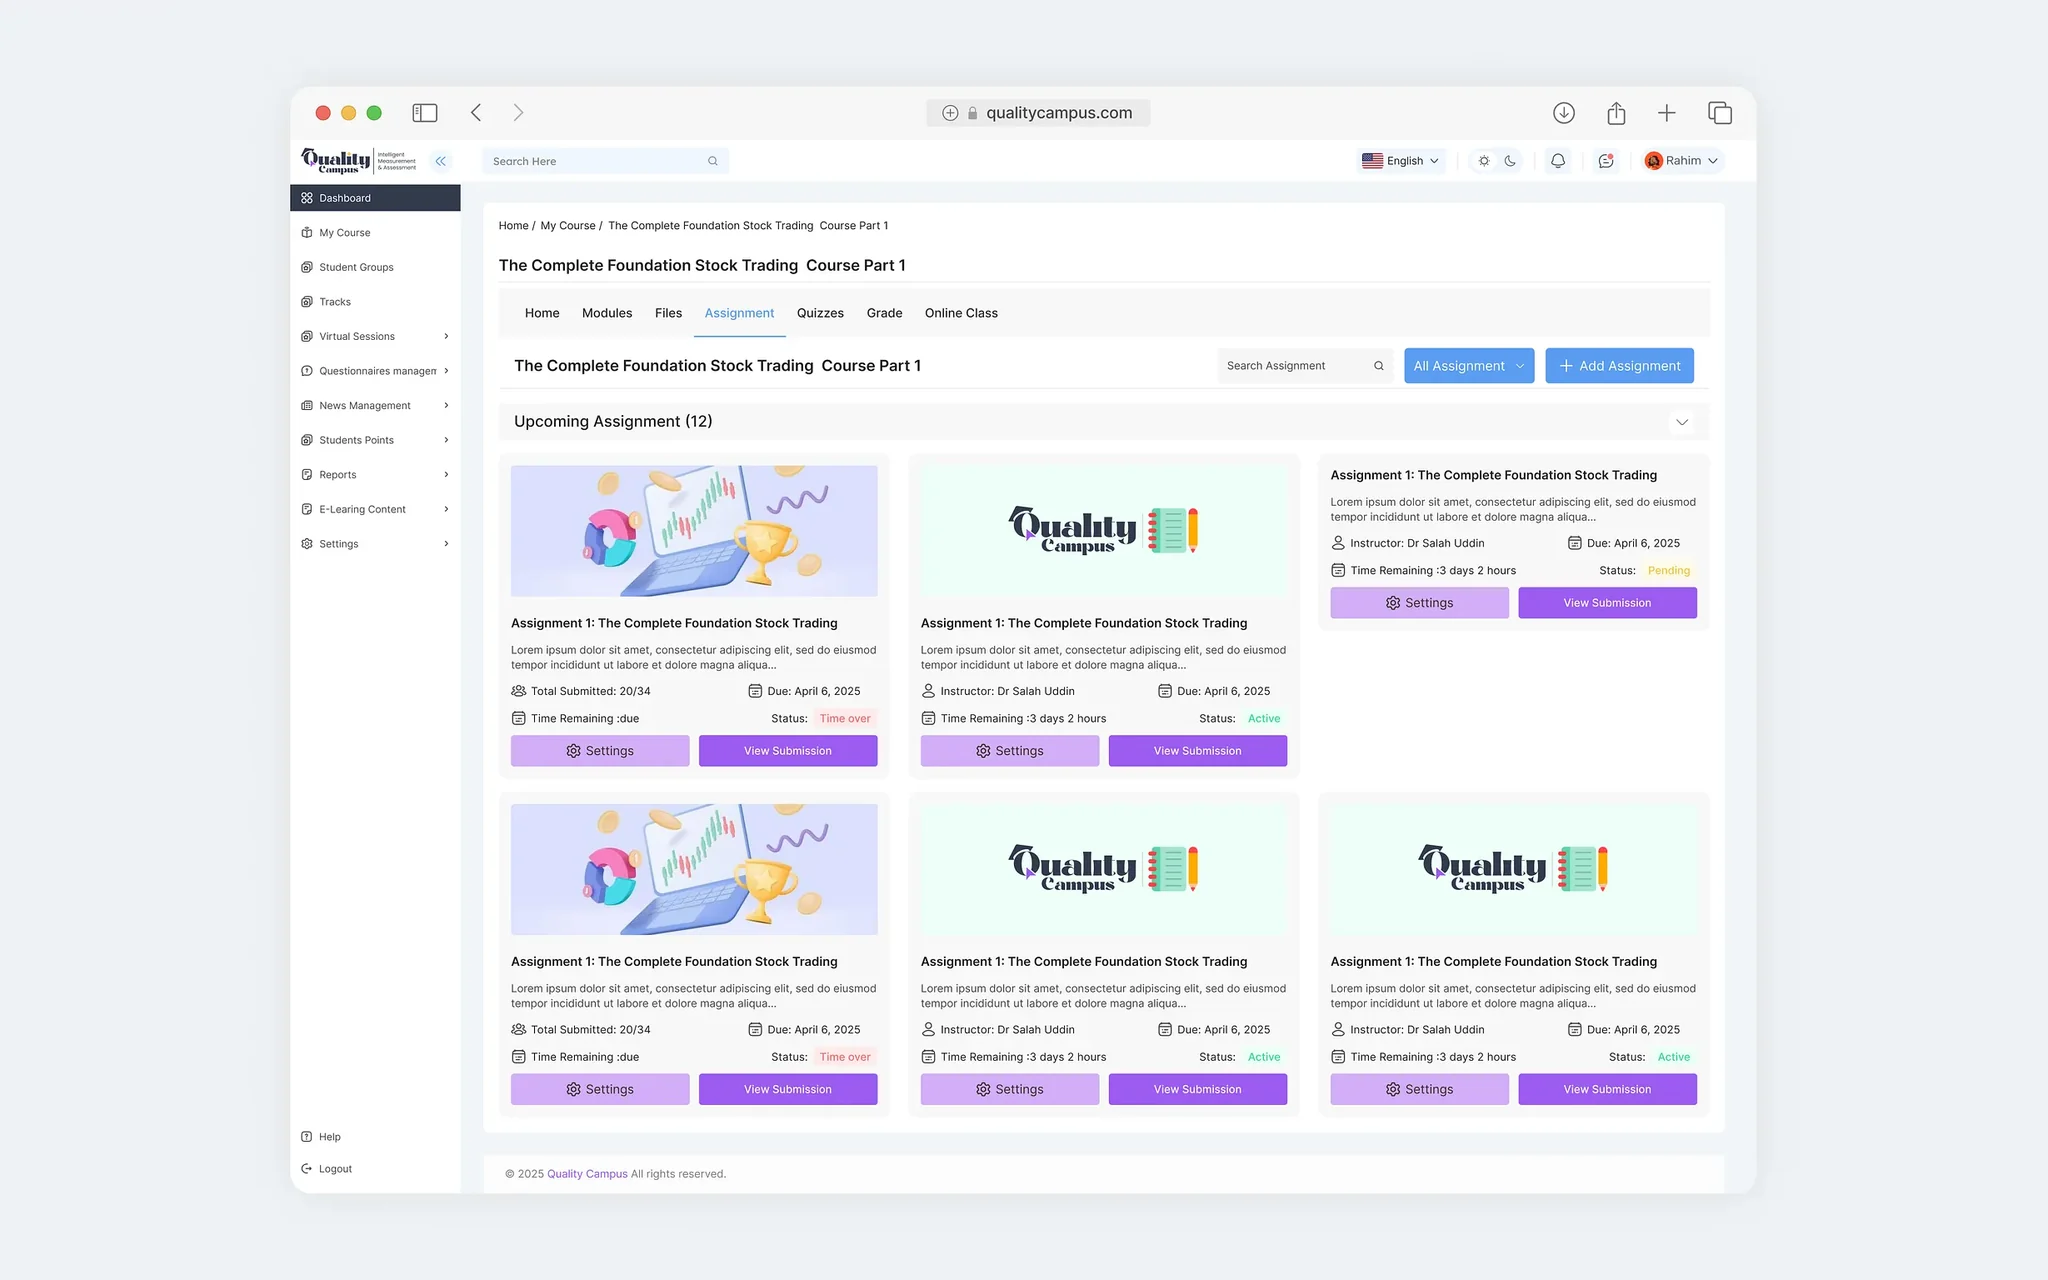This screenshot has height=1280, width=2048.
Task: Open the English language dropdown
Action: pyautogui.click(x=1401, y=161)
